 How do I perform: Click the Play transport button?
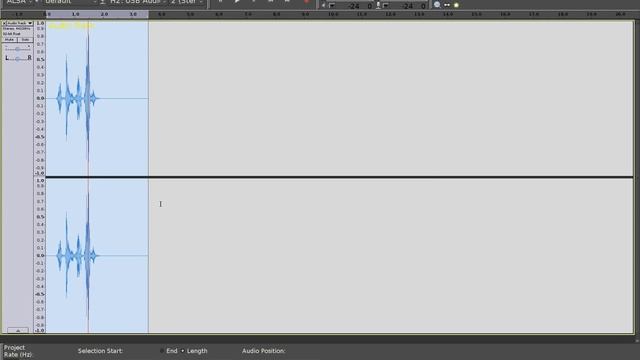tap(237, 2)
